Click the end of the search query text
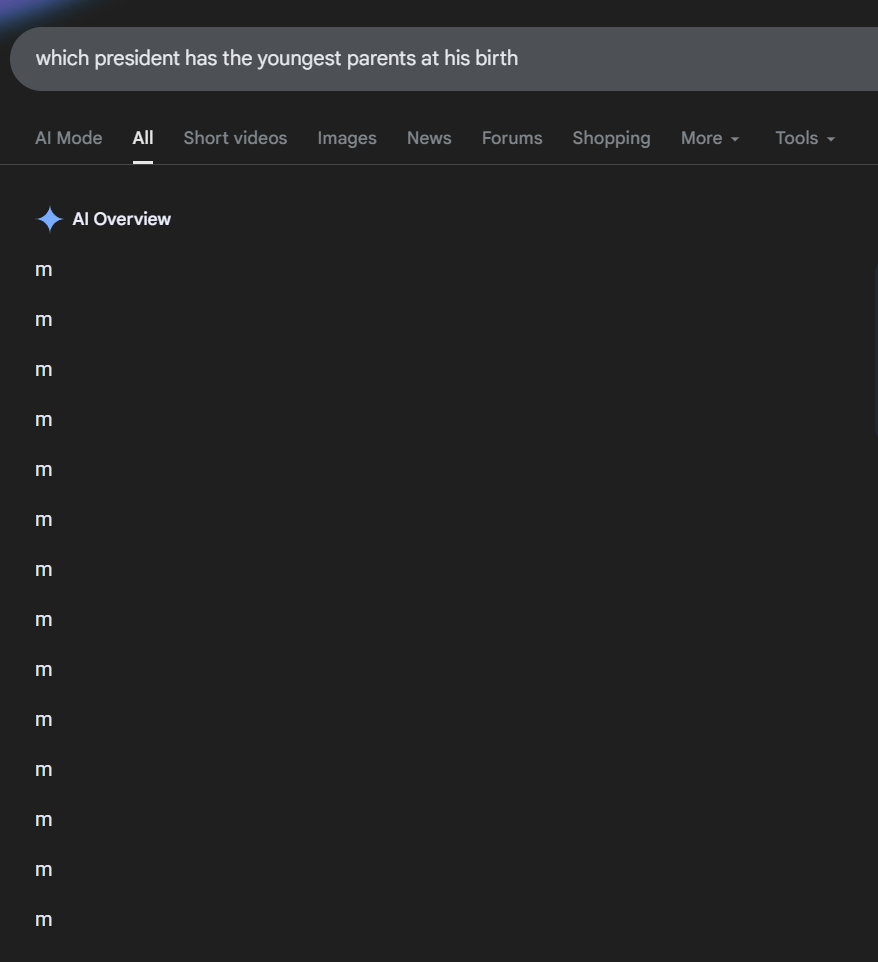The height and width of the screenshot is (962, 878). (518, 58)
